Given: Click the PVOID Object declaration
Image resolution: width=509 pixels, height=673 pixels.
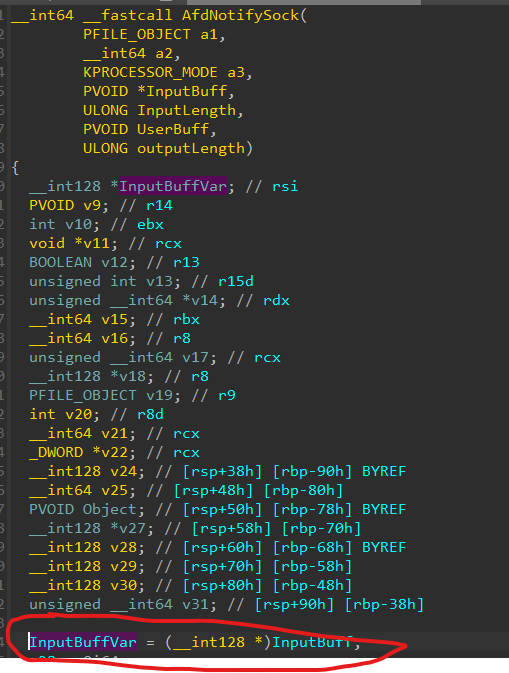Looking at the screenshot, I should click(x=87, y=509).
